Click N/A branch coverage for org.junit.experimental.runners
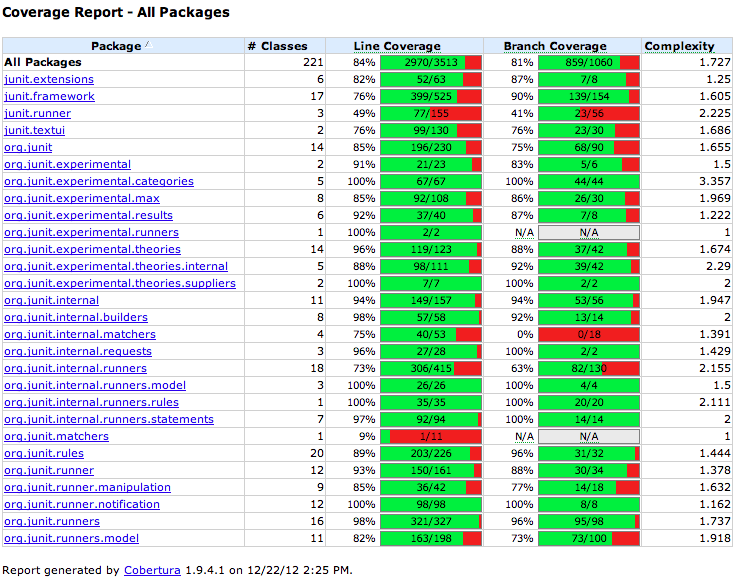Image resolution: width=734 pixels, height=582 pixels. click(589, 232)
